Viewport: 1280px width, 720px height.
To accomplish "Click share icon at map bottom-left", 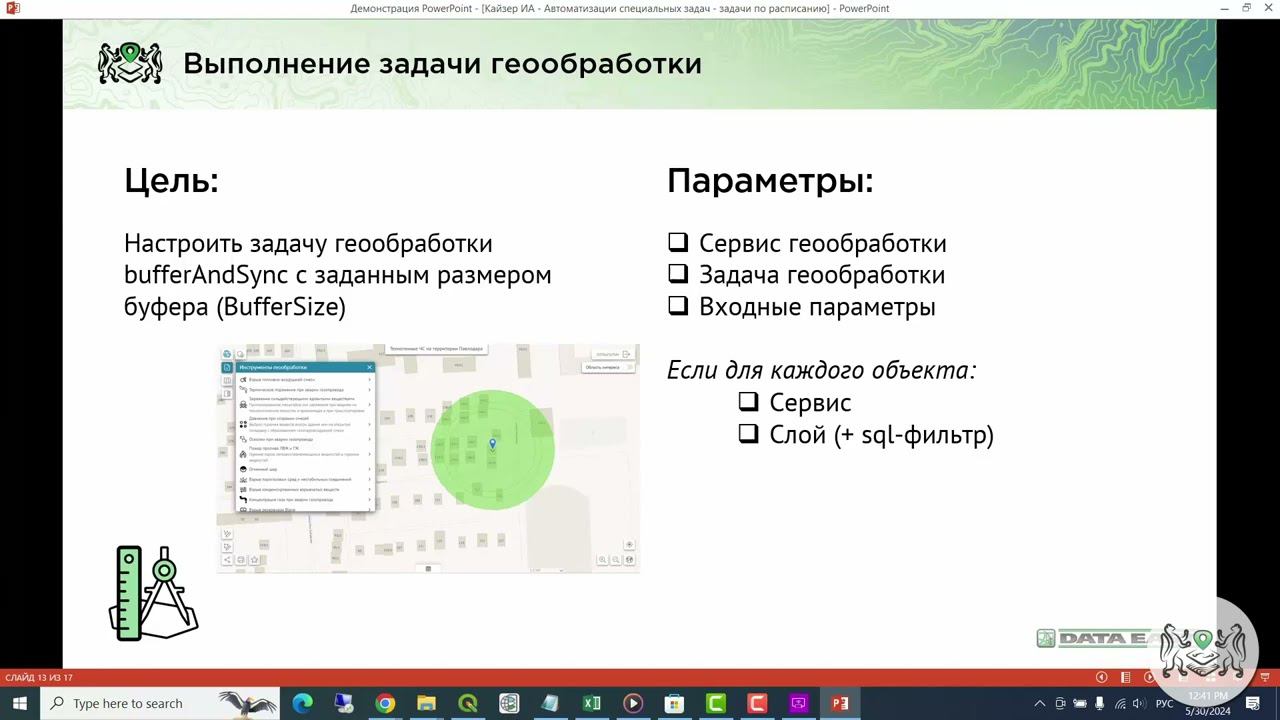I will coord(227,560).
